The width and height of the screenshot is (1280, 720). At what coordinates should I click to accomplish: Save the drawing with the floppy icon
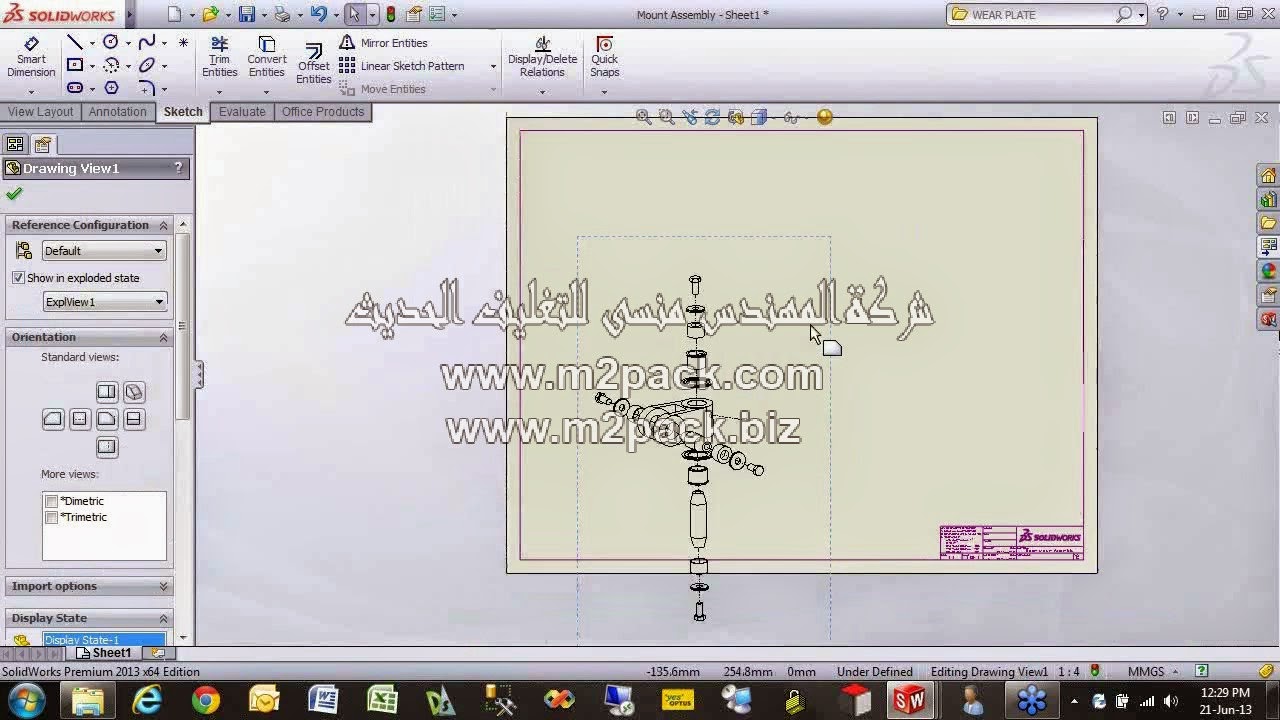[246, 14]
